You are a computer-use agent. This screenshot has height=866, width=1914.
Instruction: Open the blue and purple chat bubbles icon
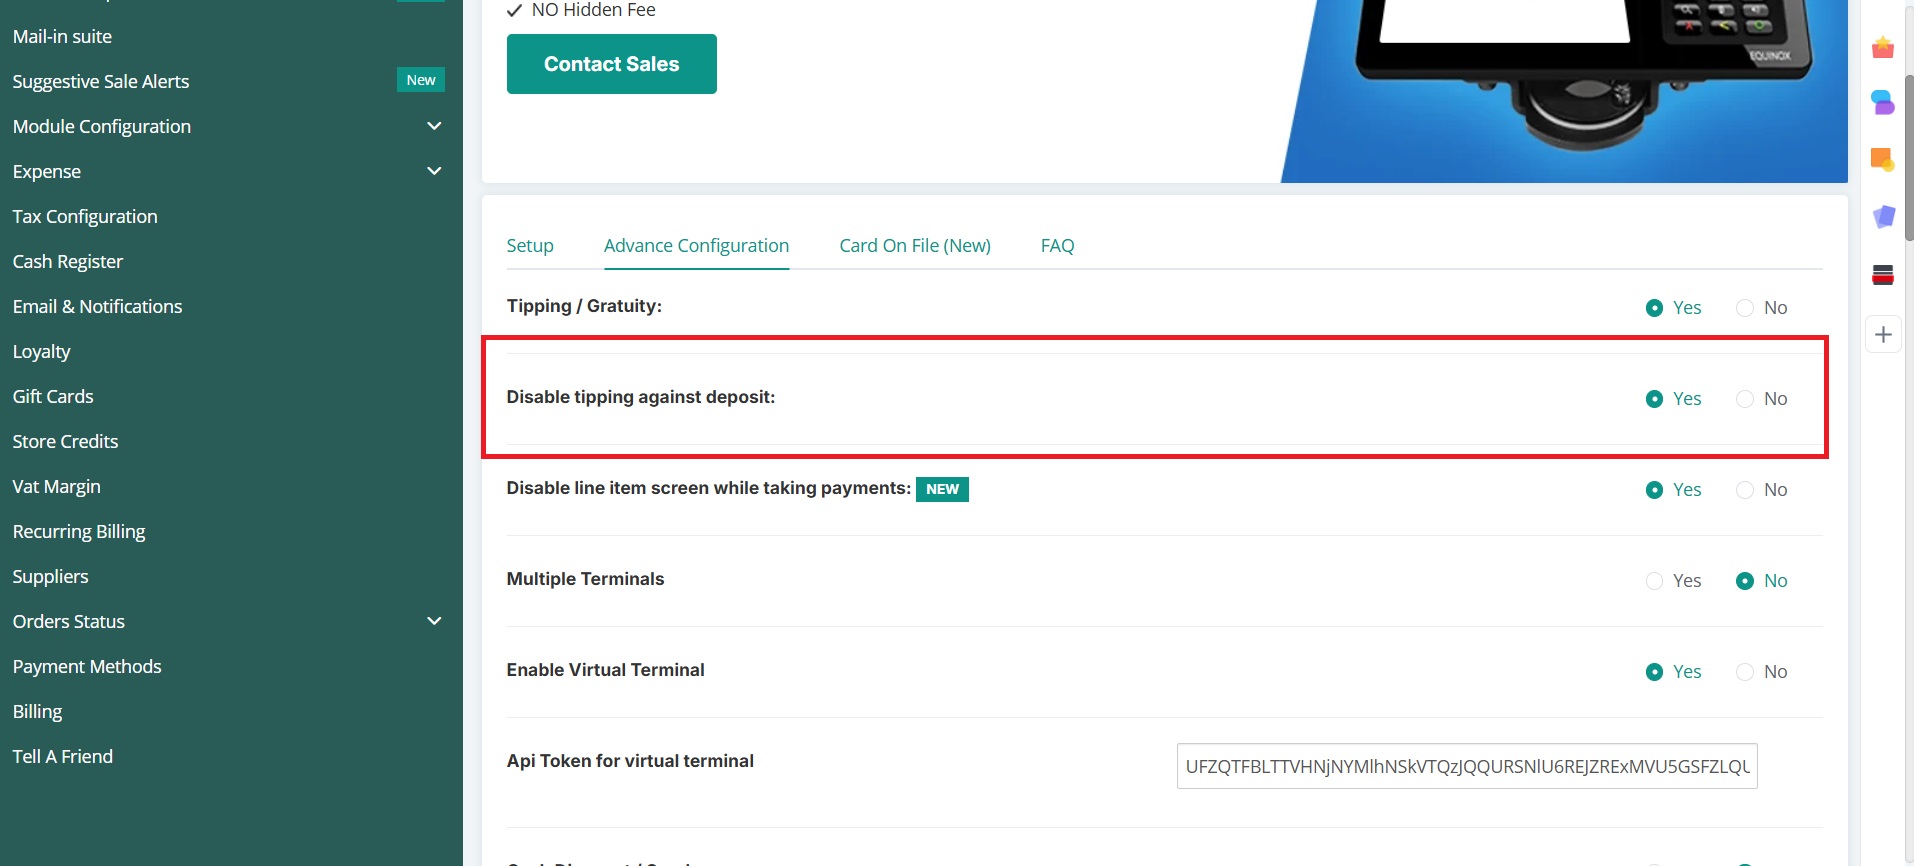click(1883, 102)
